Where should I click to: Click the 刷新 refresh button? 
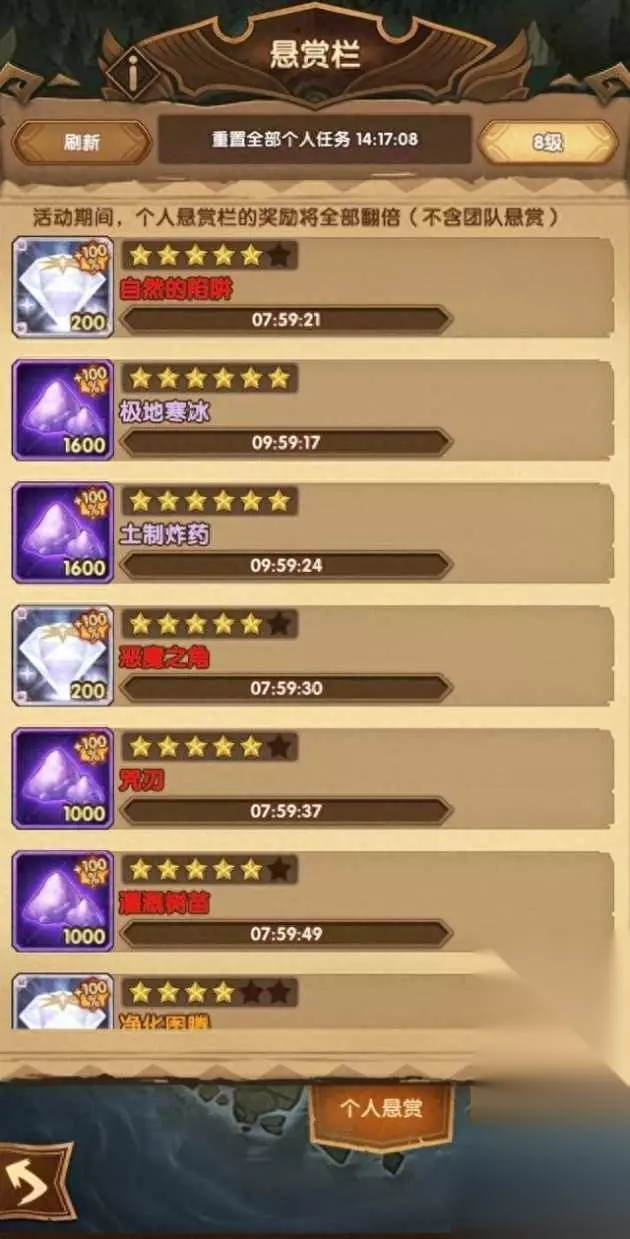81,142
